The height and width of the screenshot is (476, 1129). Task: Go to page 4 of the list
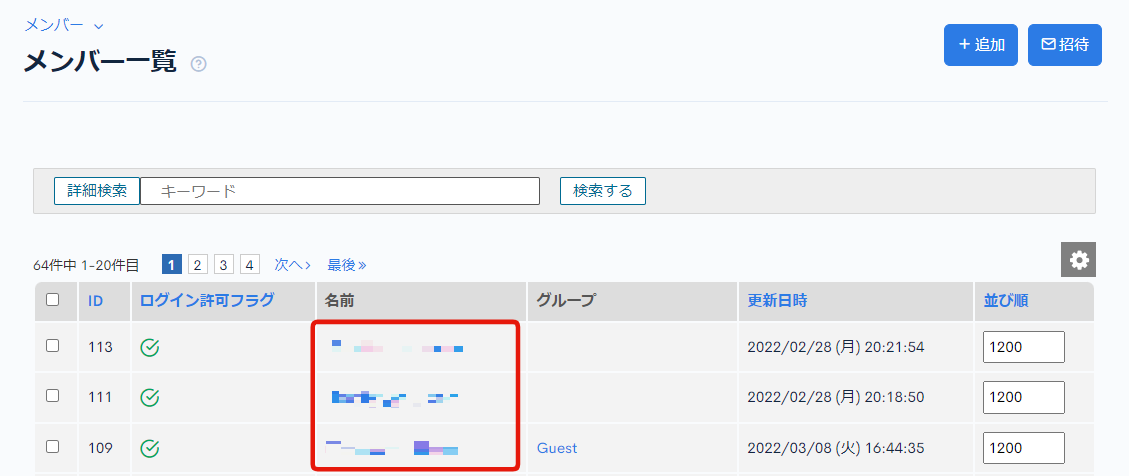tap(250, 265)
